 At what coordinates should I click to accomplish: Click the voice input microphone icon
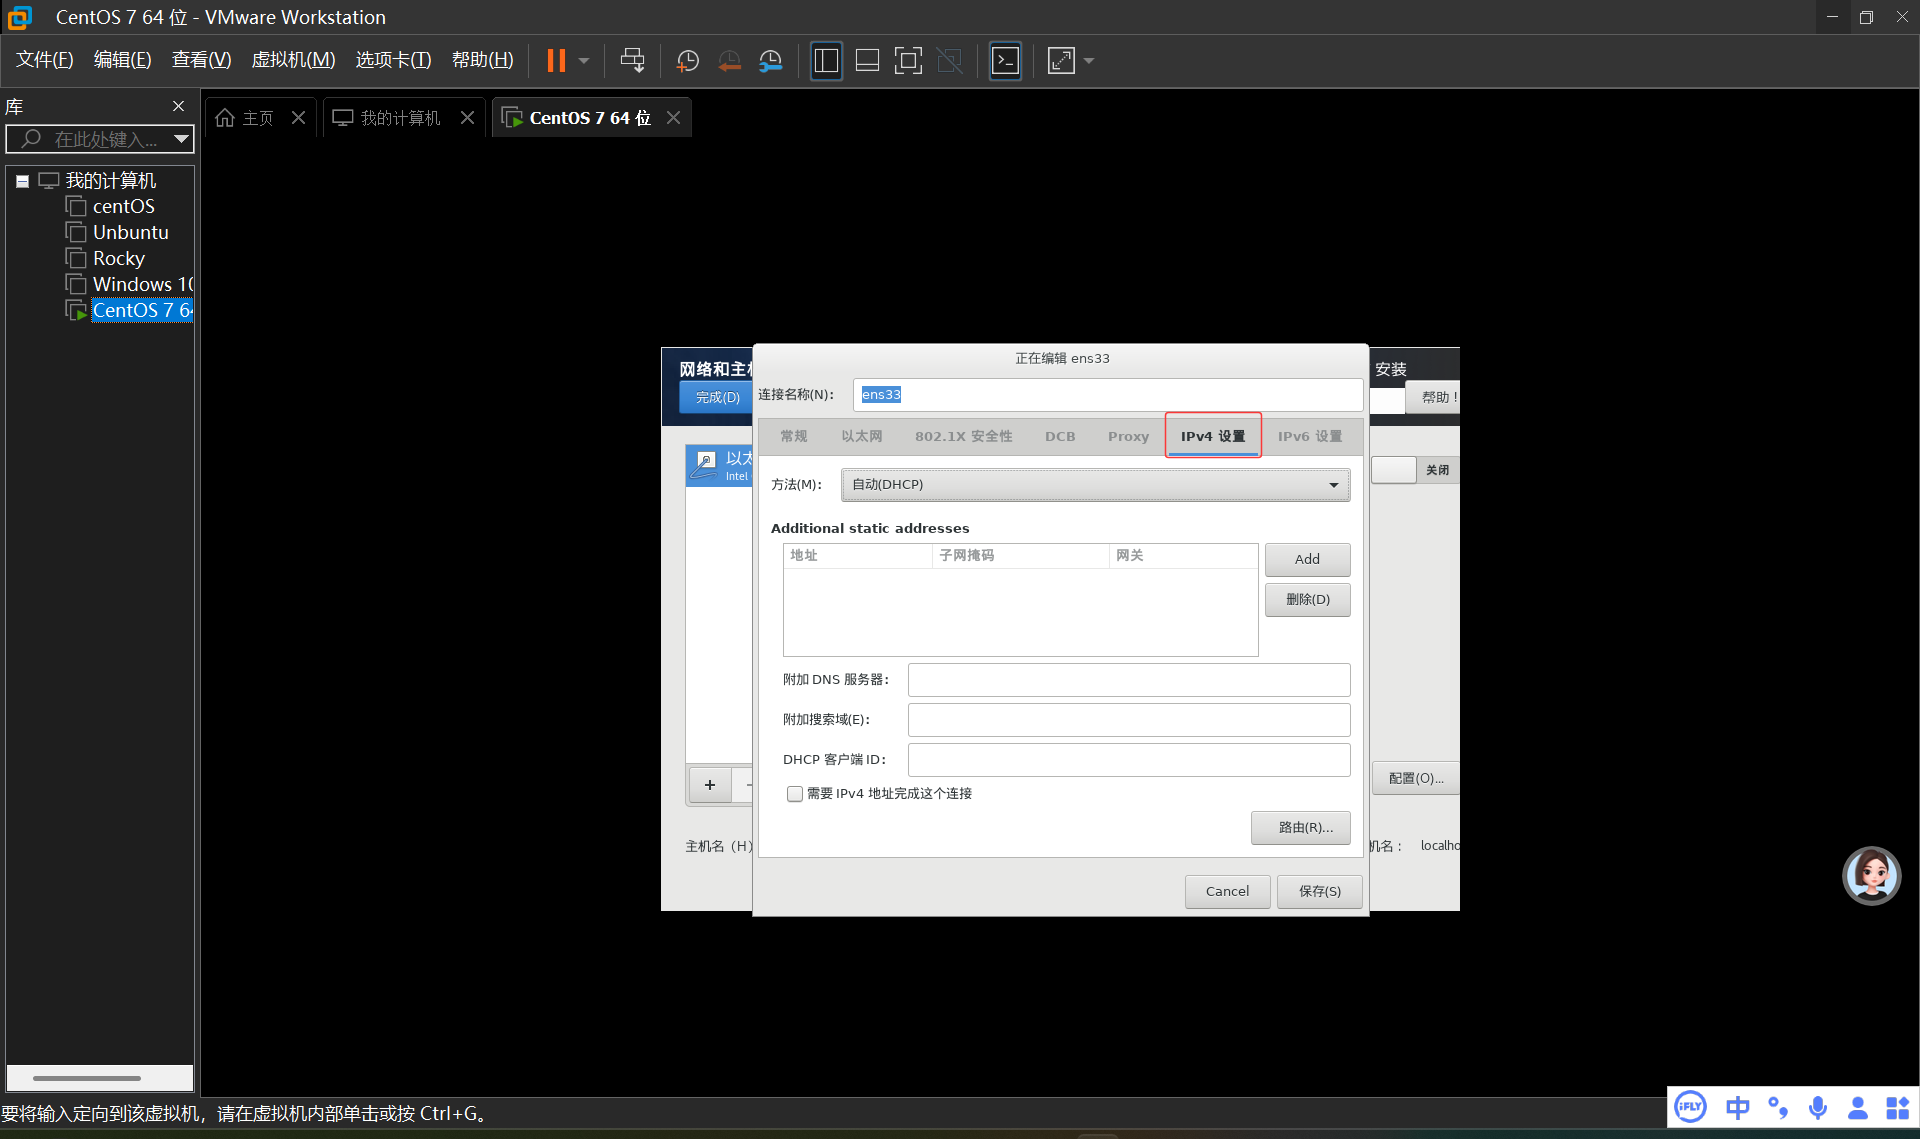[1818, 1107]
